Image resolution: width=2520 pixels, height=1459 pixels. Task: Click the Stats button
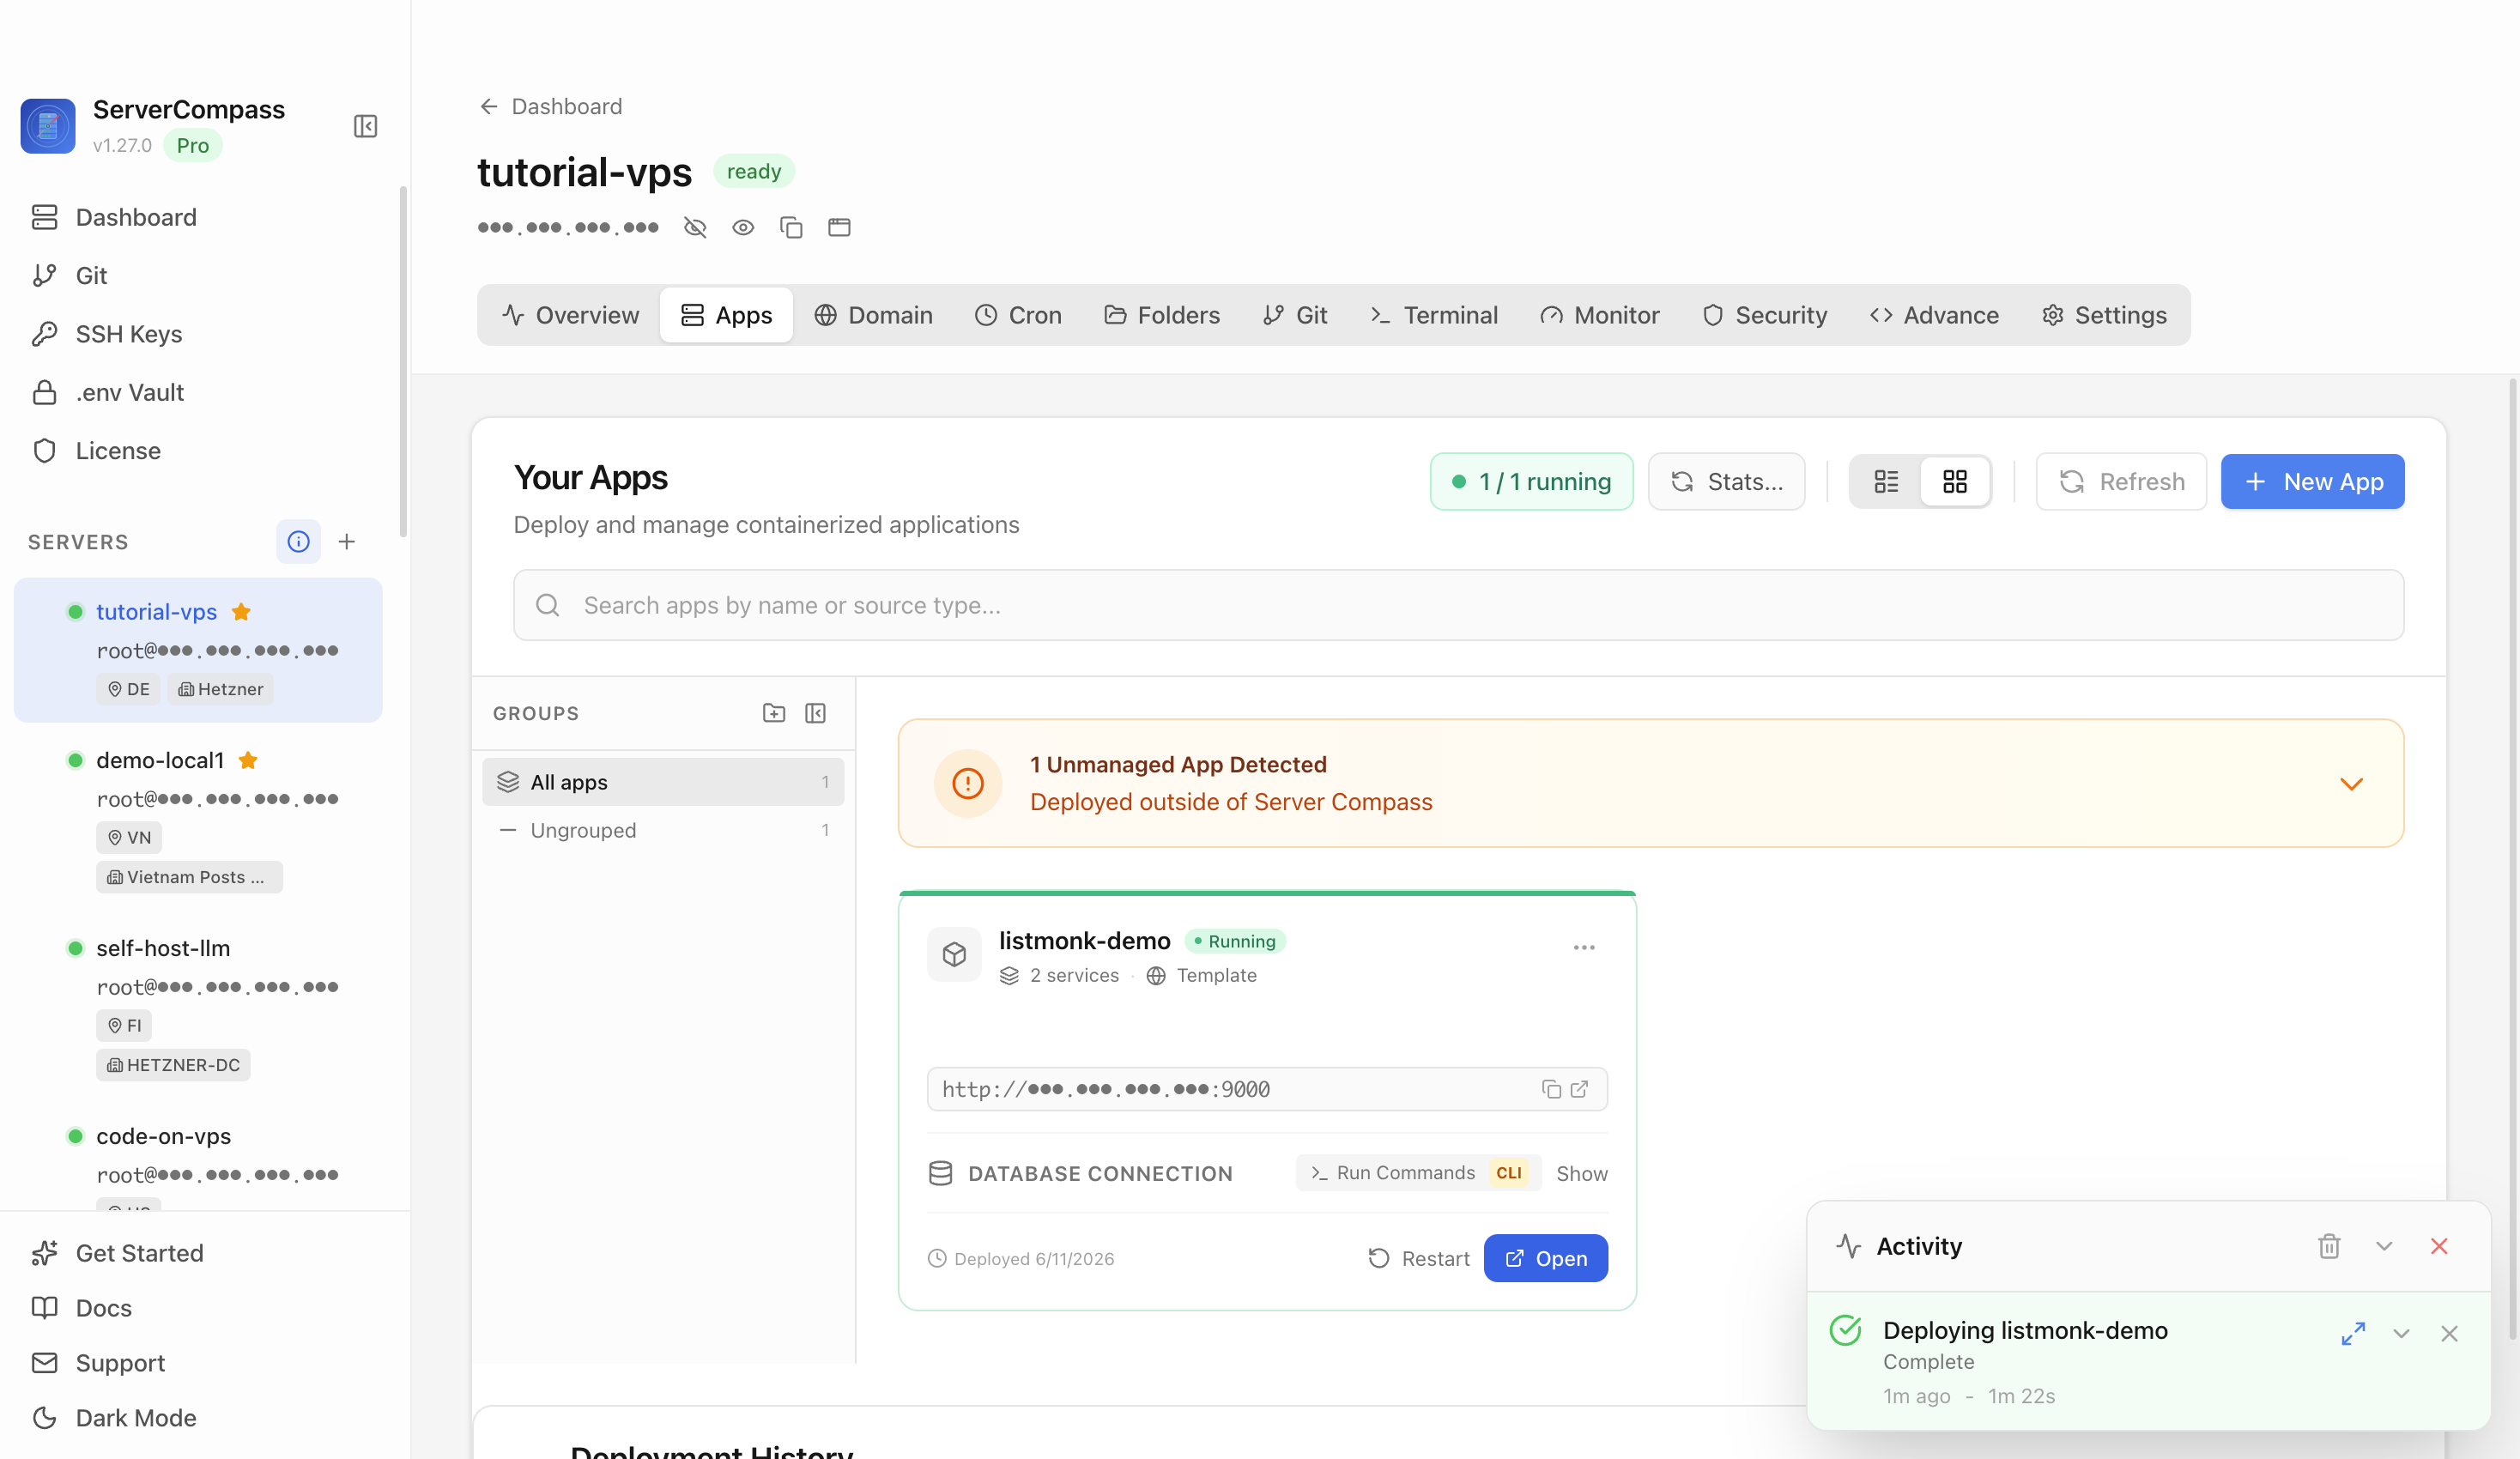click(1726, 482)
